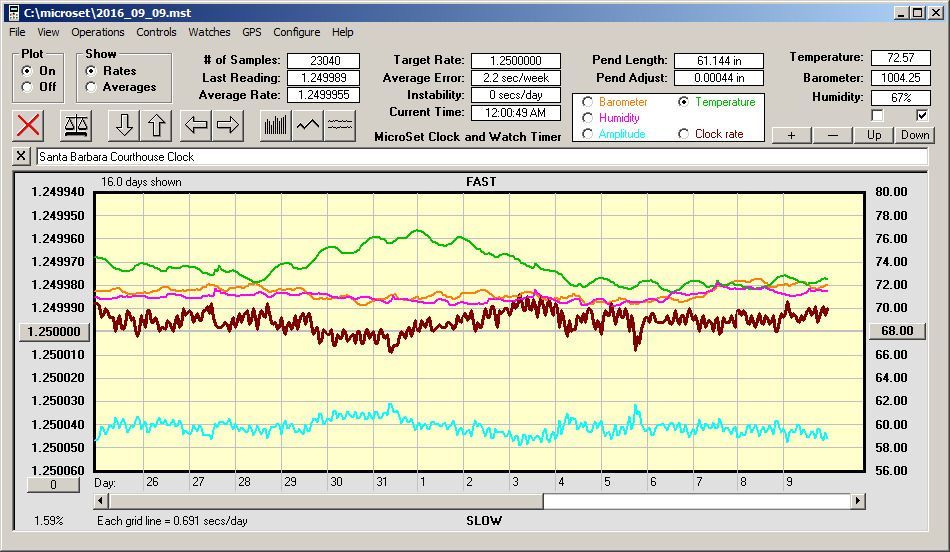Select Averages in Show group
Image resolution: width=950 pixels, height=552 pixels.
(x=91, y=87)
